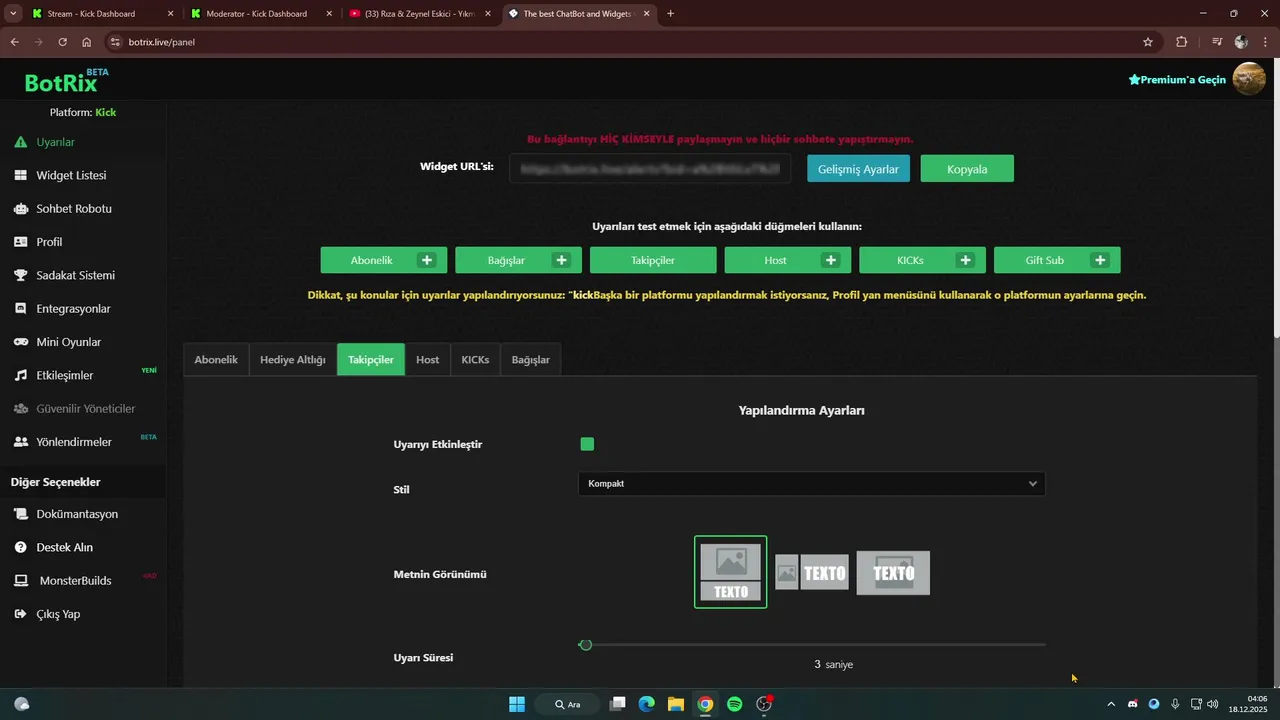Select text-over-image layout thumbnail

[893, 572]
